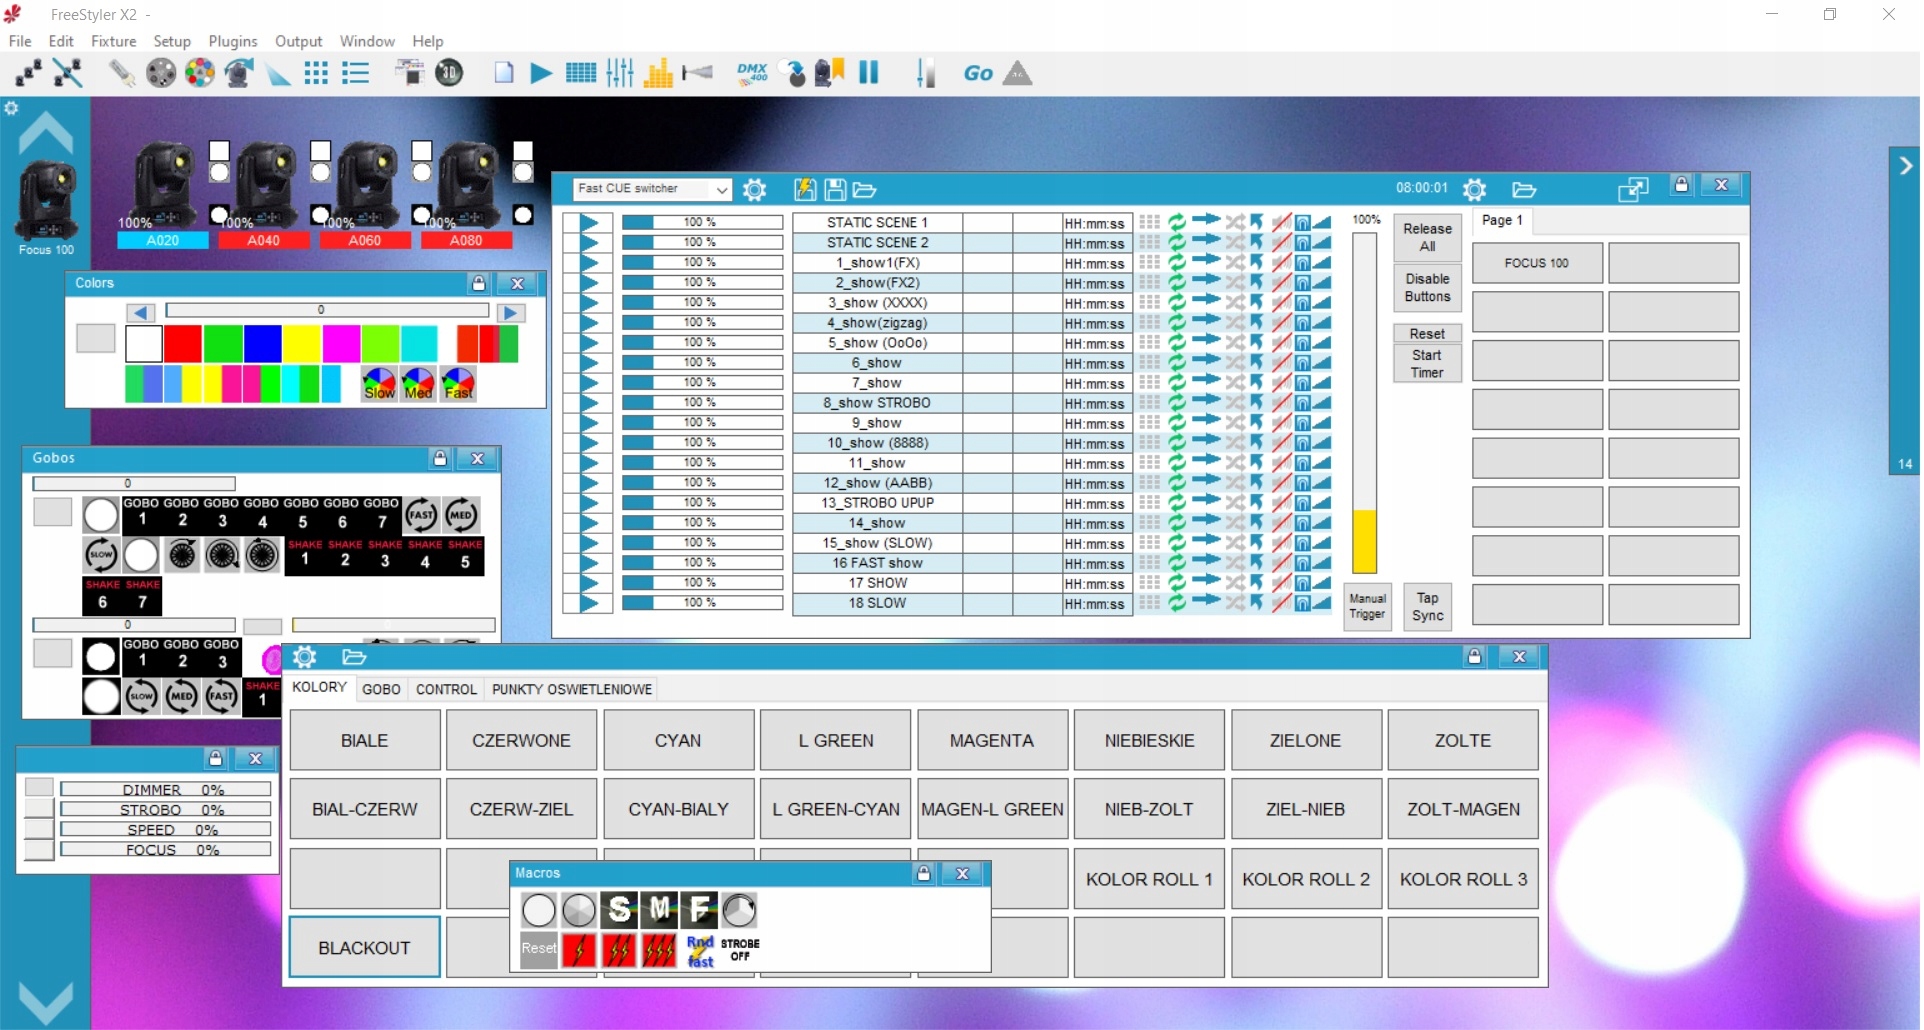Click the blue list view toolbar icon
This screenshot has height=1030, width=1924.
[x=356, y=73]
